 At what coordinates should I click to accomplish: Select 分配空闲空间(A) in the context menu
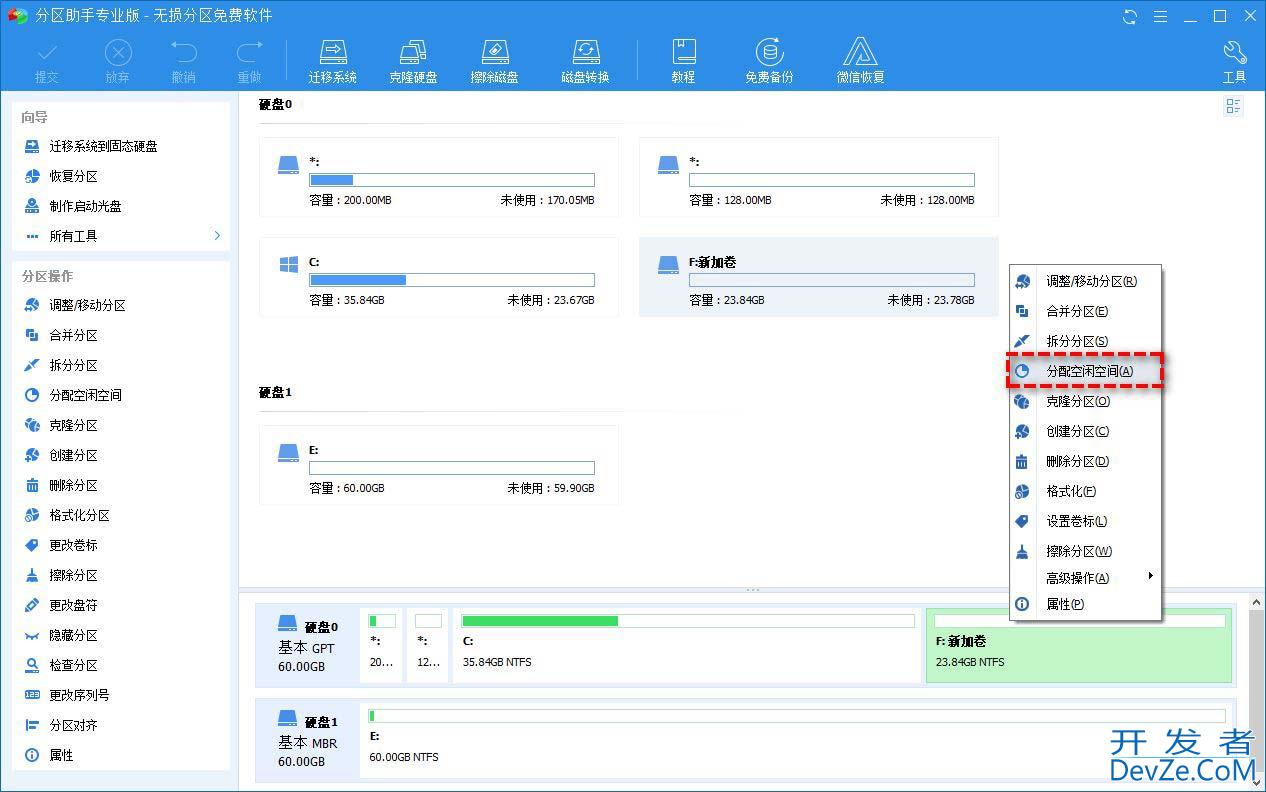[1085, 371]
